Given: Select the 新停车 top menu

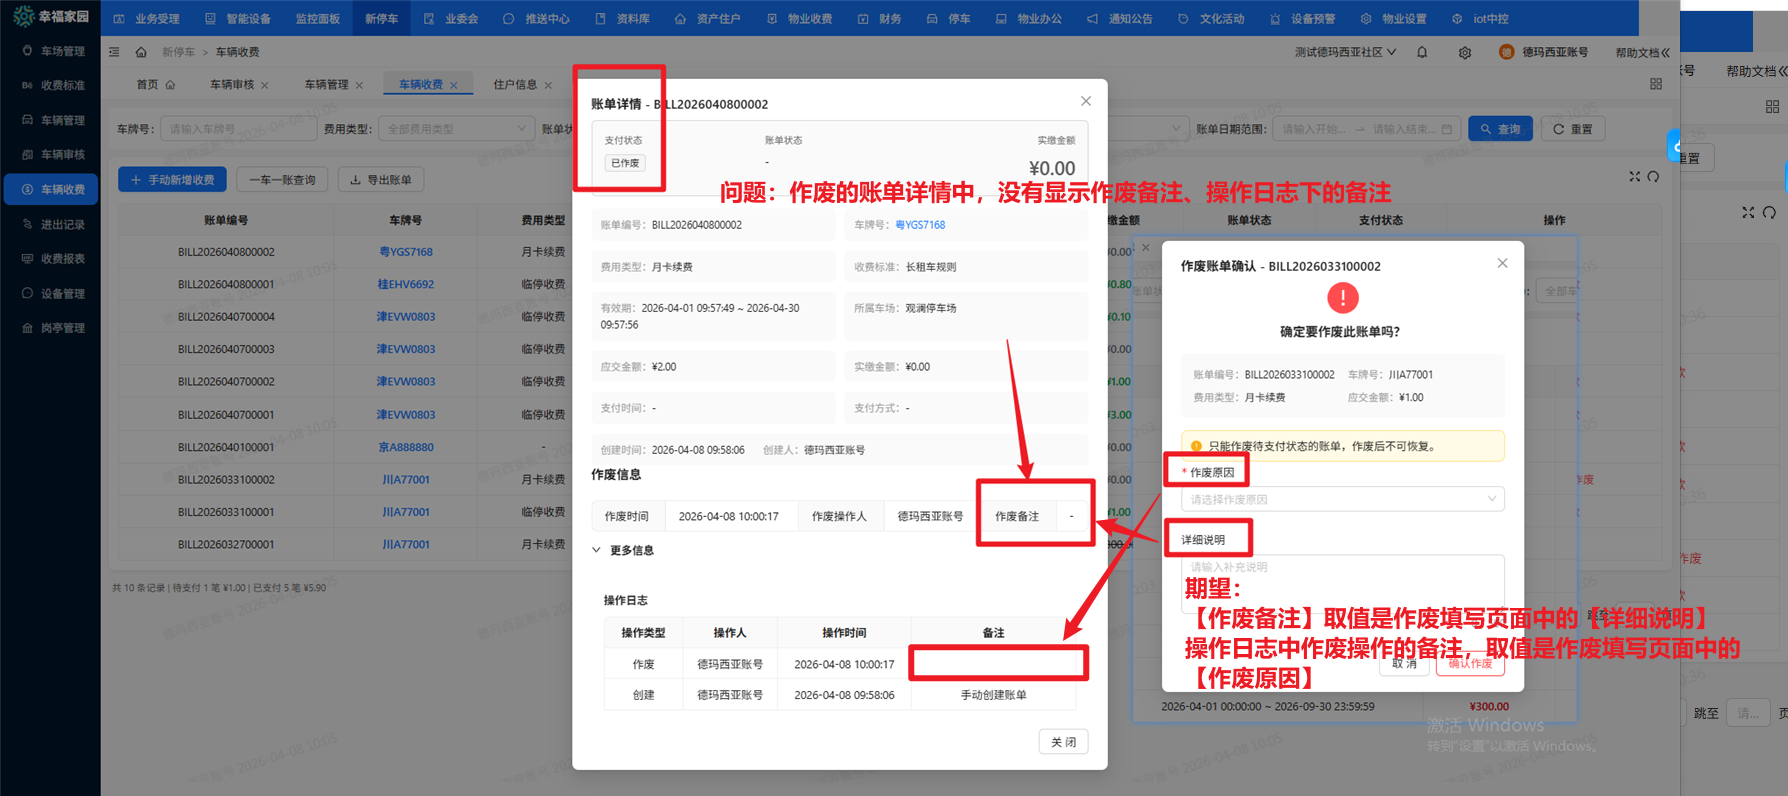Looking at the screenshot, I should pyautogui.click(x=381, y=18).
